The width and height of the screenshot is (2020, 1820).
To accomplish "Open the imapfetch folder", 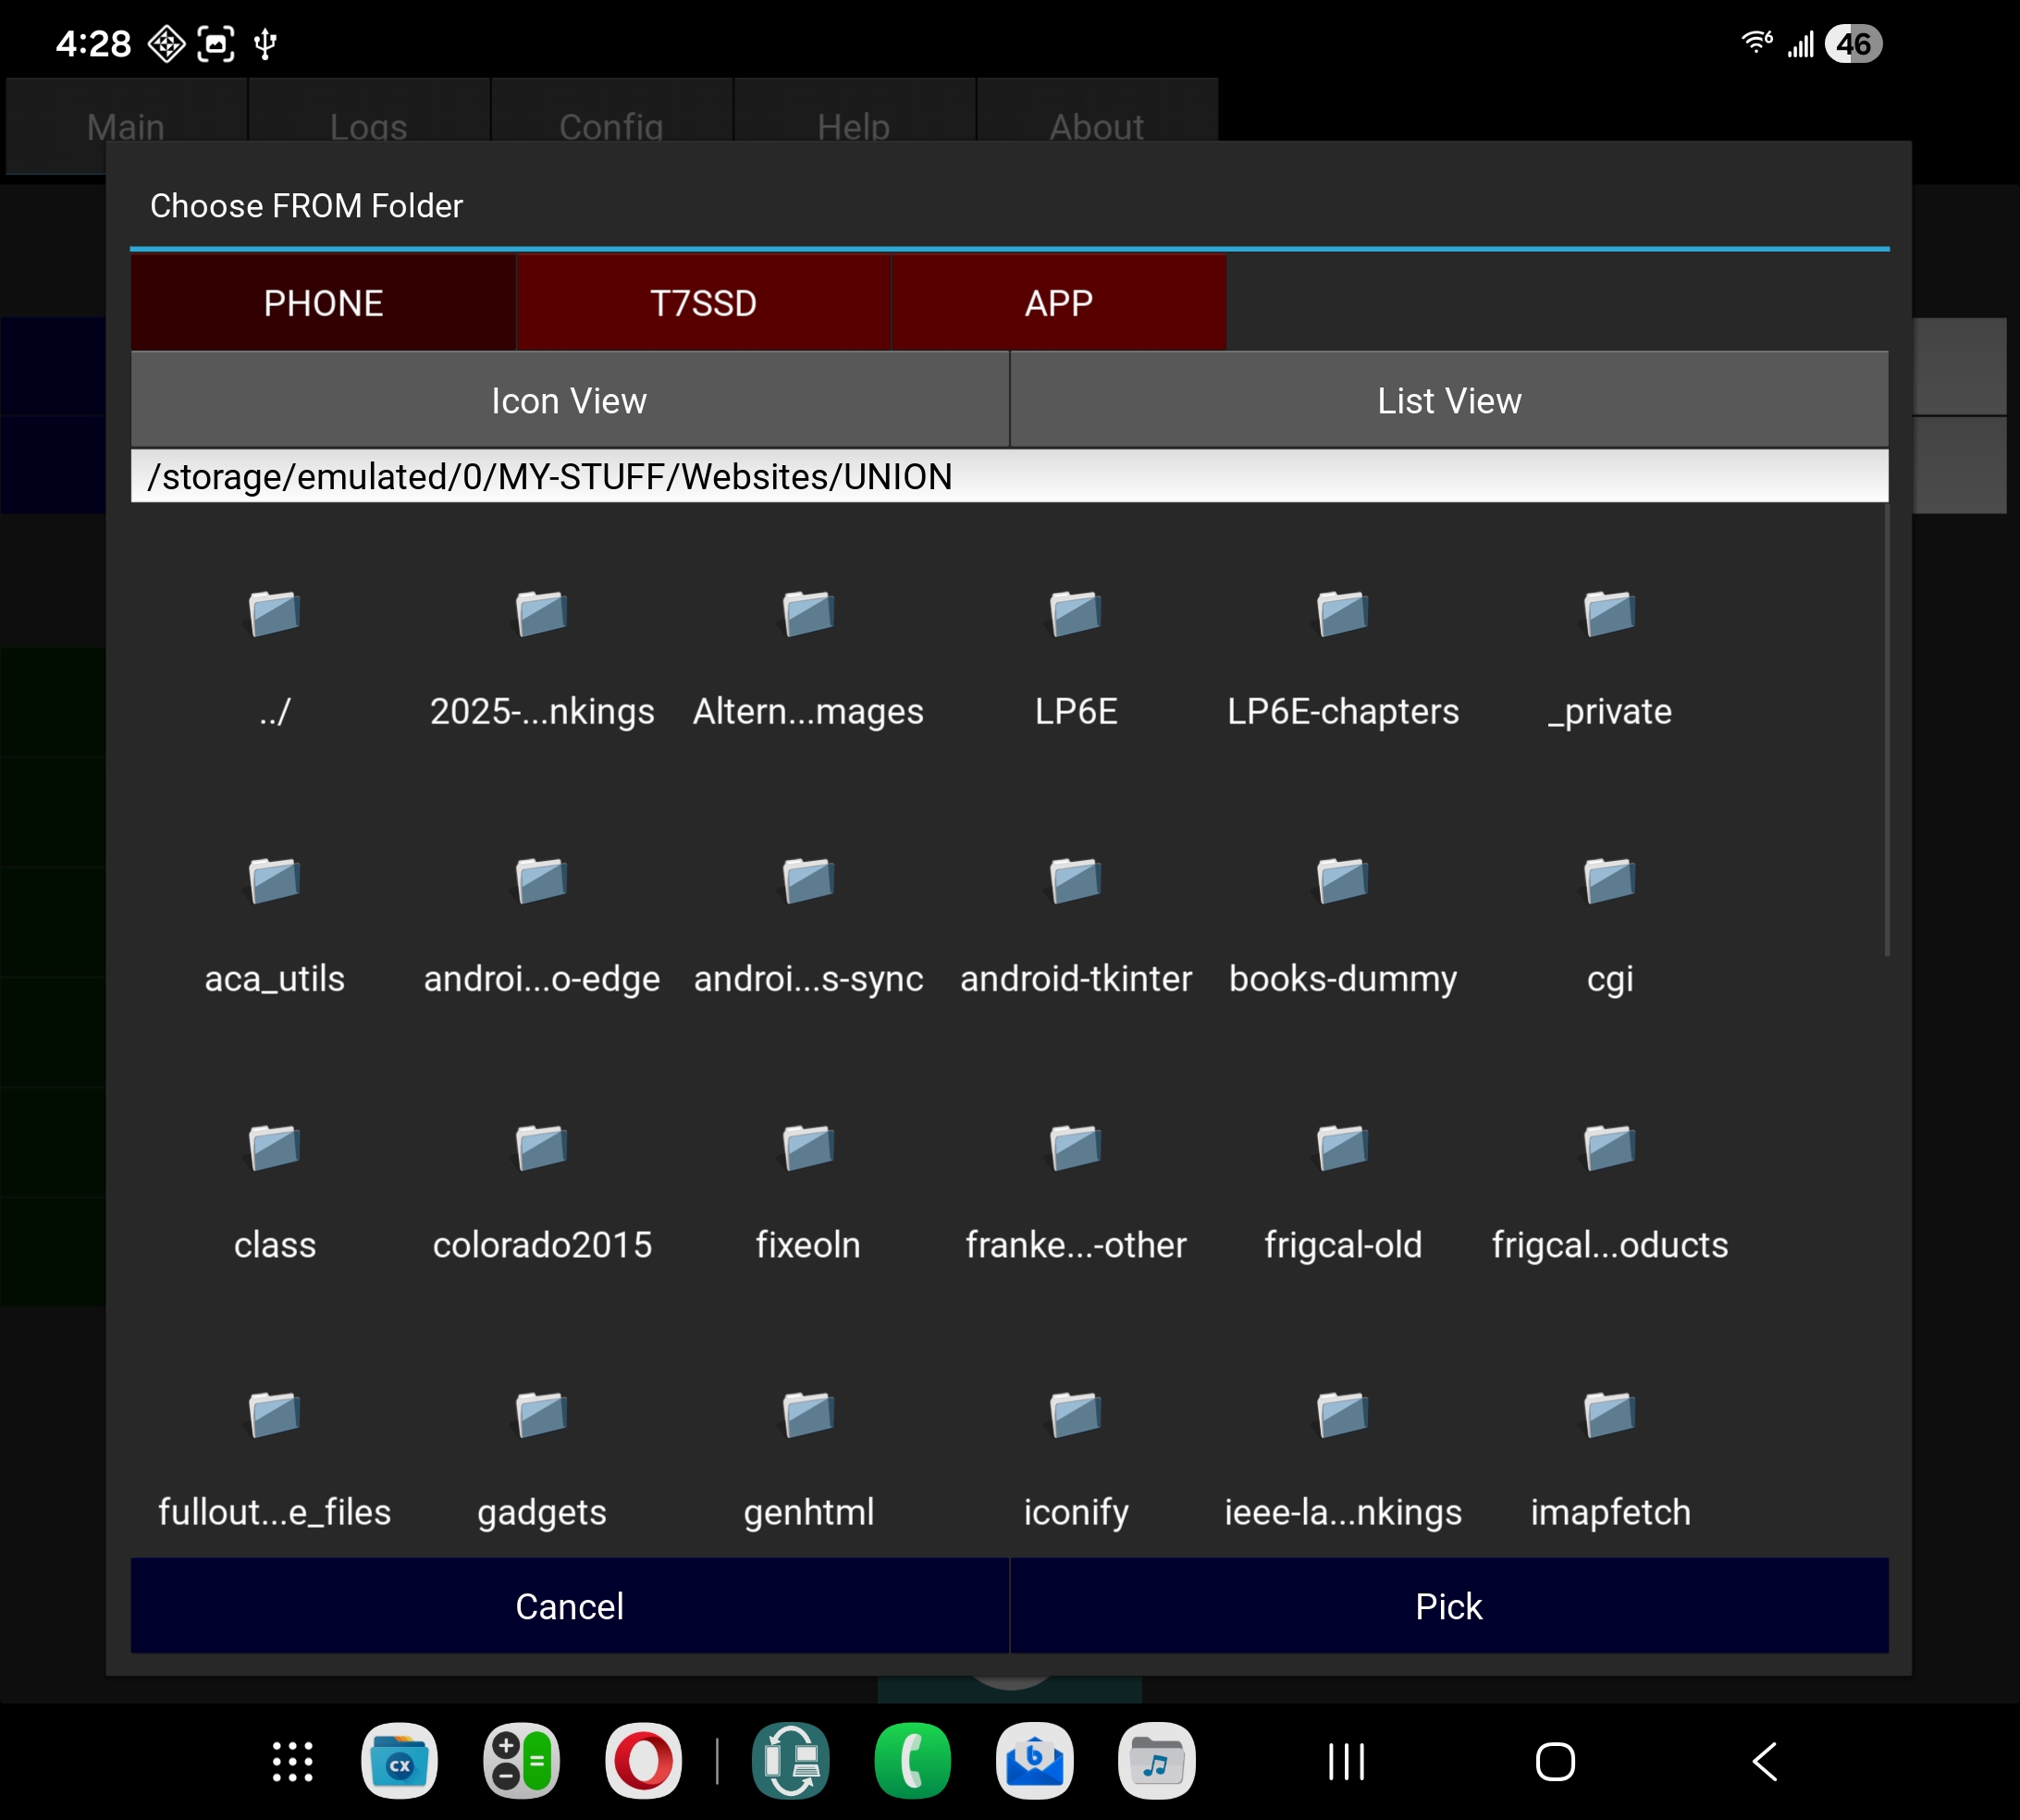I will (x=1609, y=1415).
